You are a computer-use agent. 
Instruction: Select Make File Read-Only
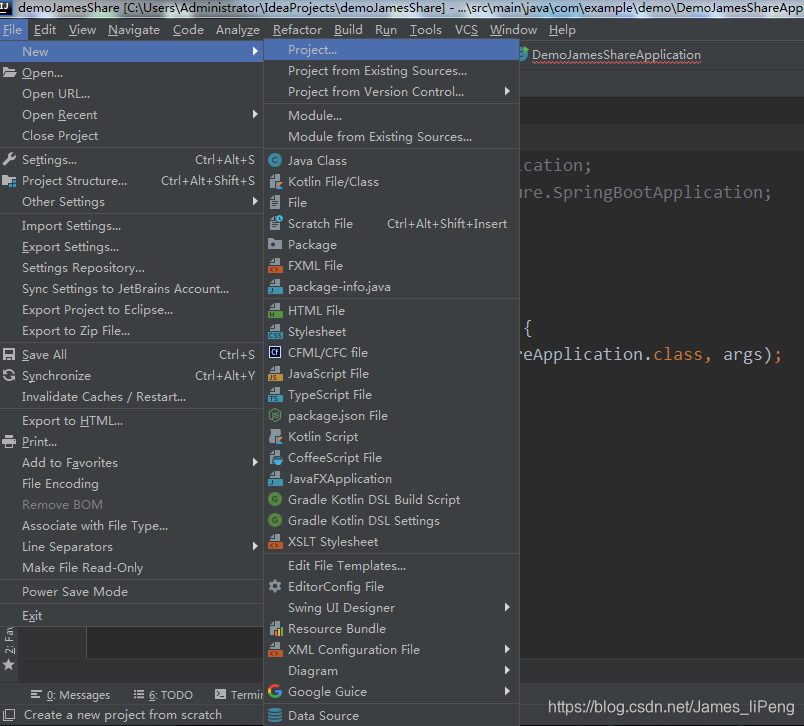(131, 568)
